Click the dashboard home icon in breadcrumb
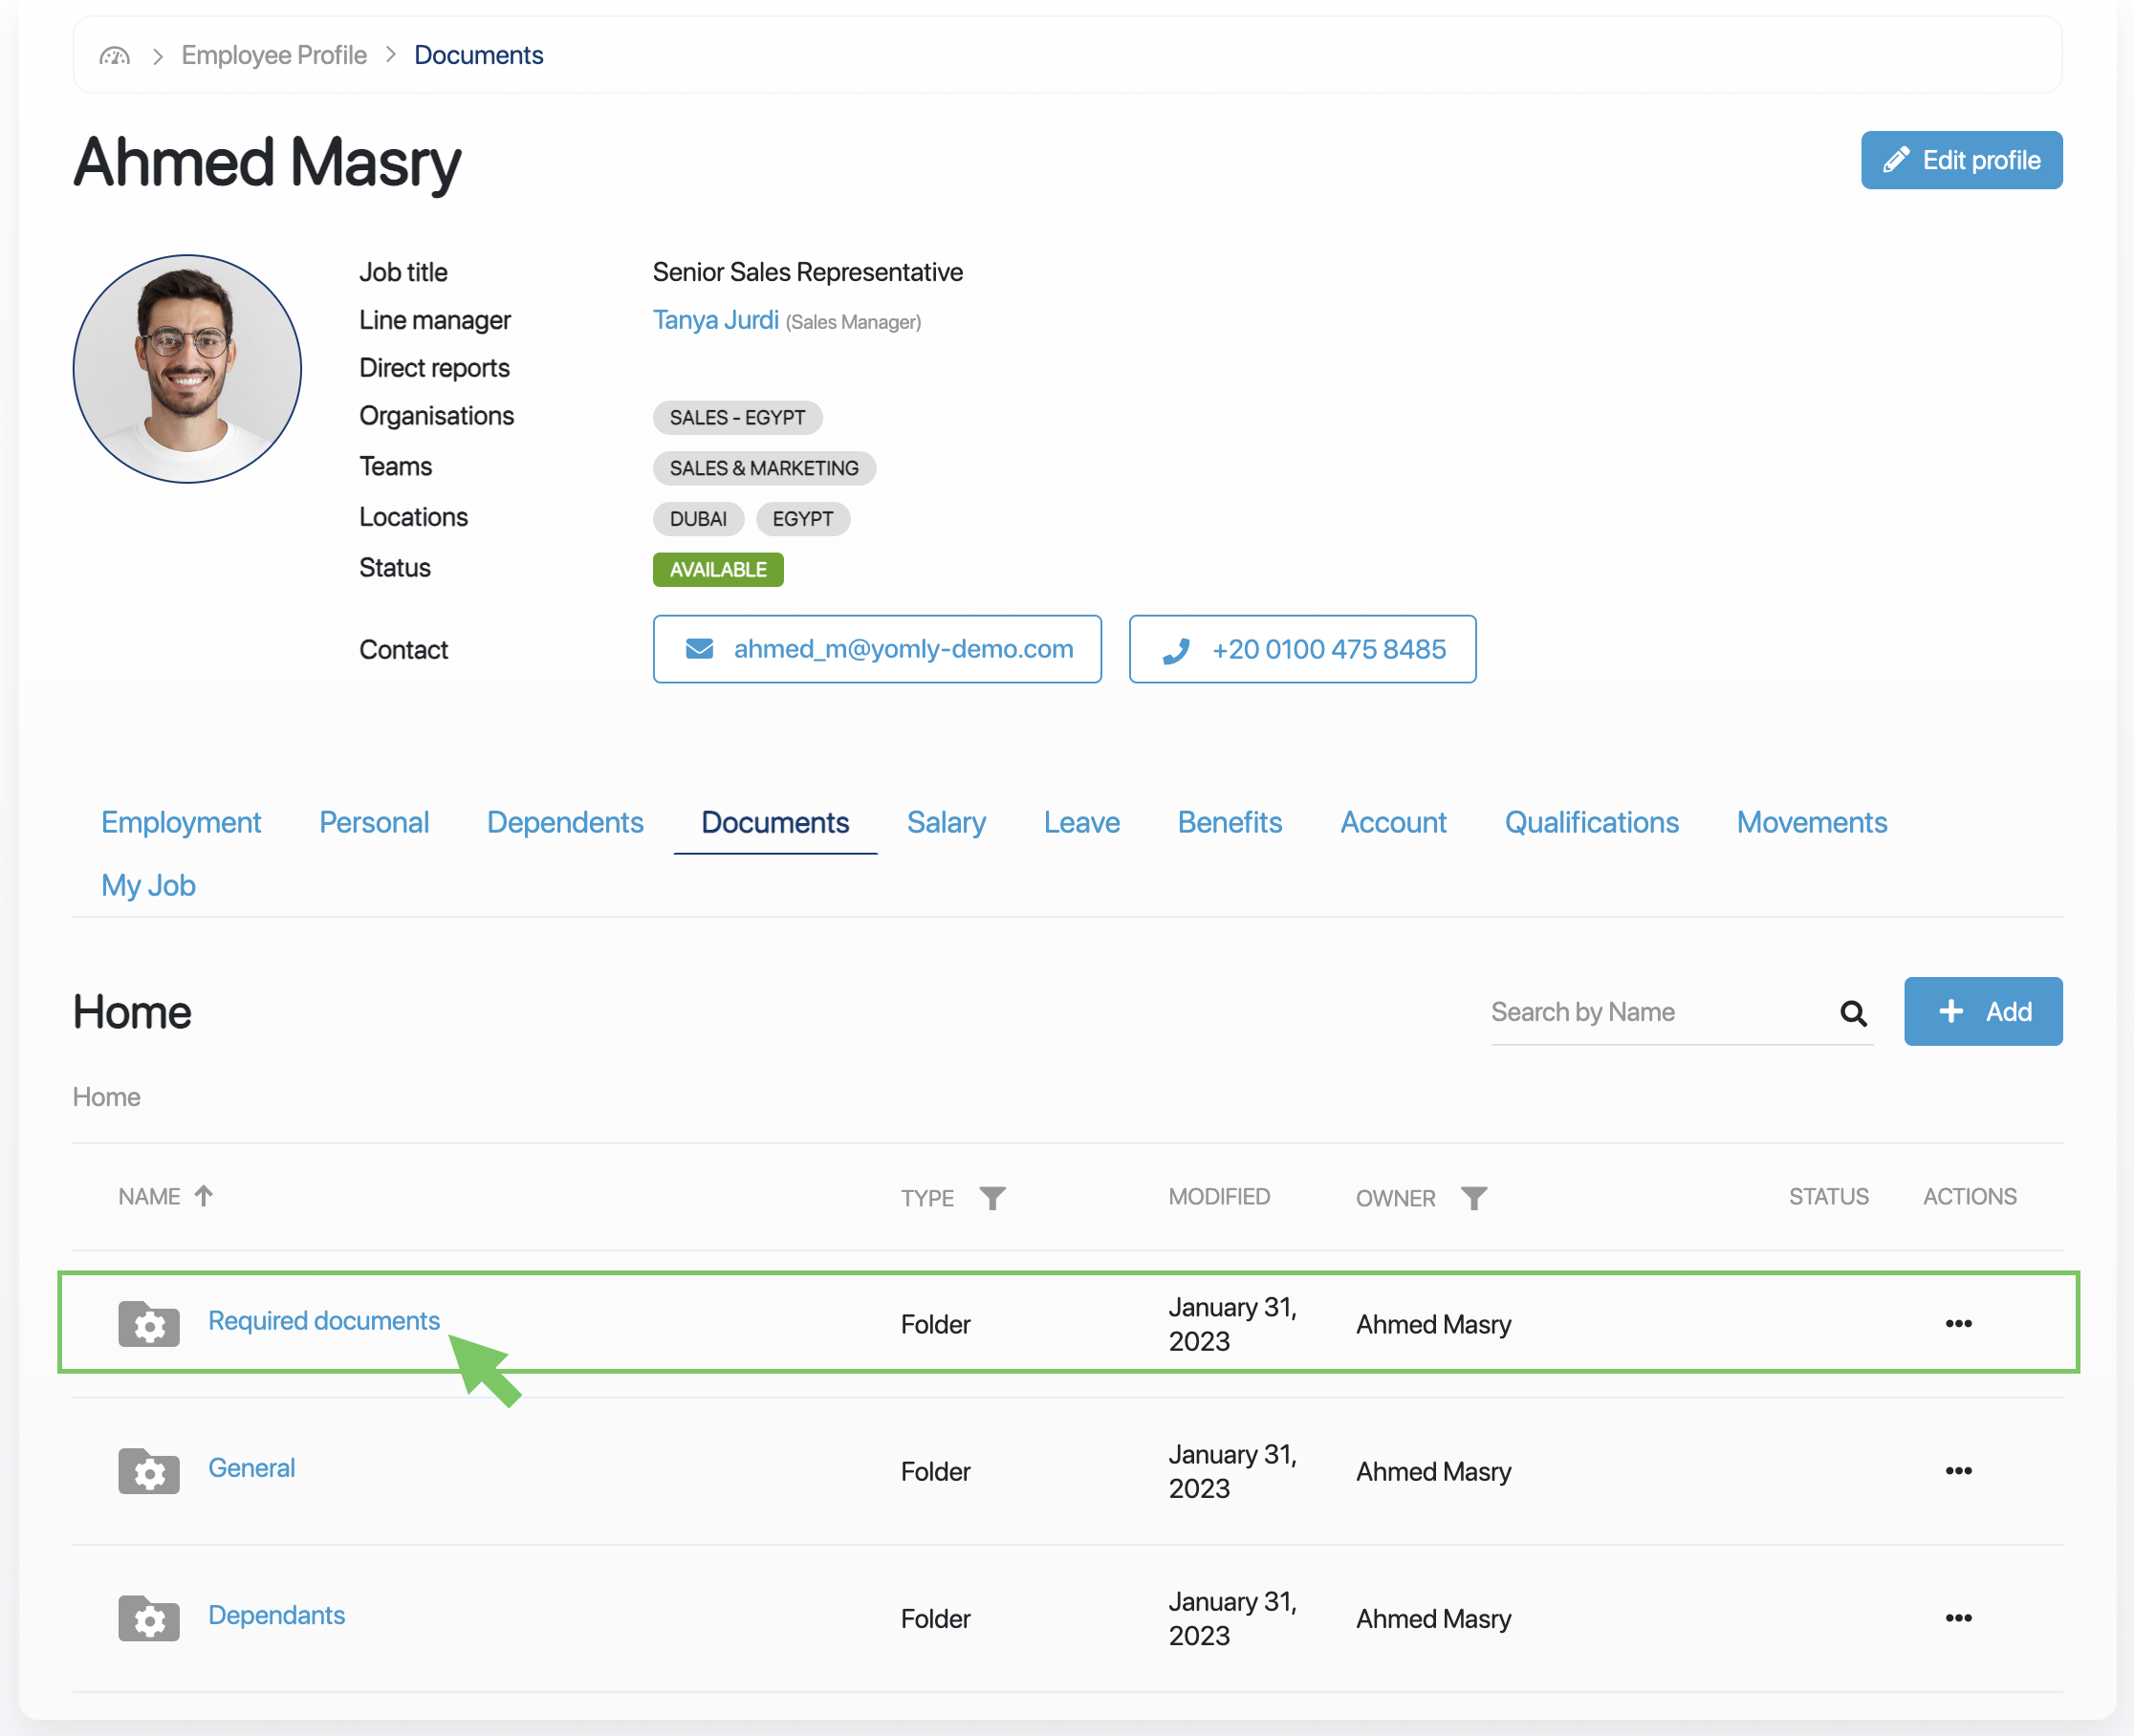The image size is (2134, 1736). (x=115, y=56)
